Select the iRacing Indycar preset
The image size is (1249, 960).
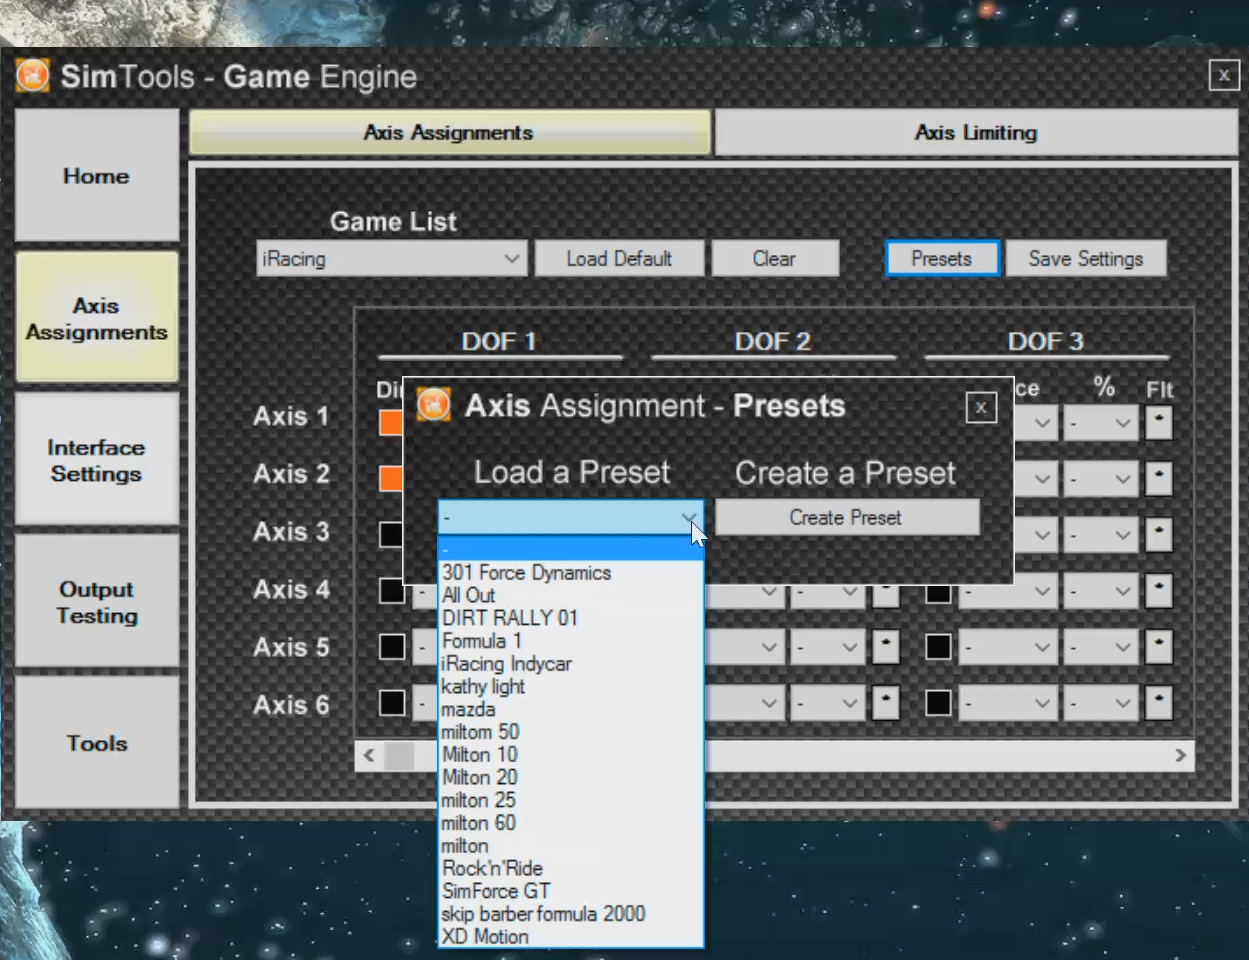coord(507,664)
